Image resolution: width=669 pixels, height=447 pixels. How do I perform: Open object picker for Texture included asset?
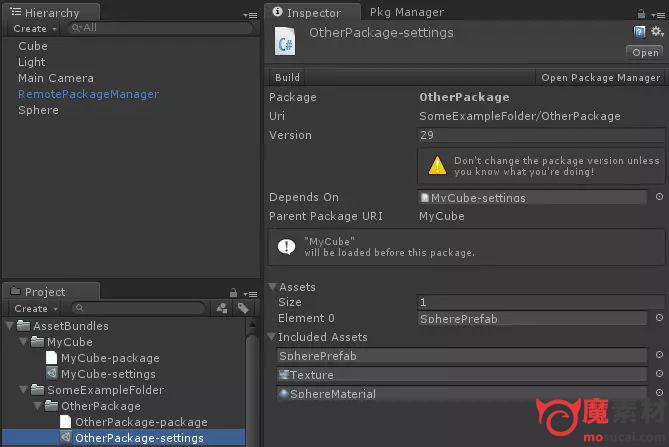click(x=659, y=374)
